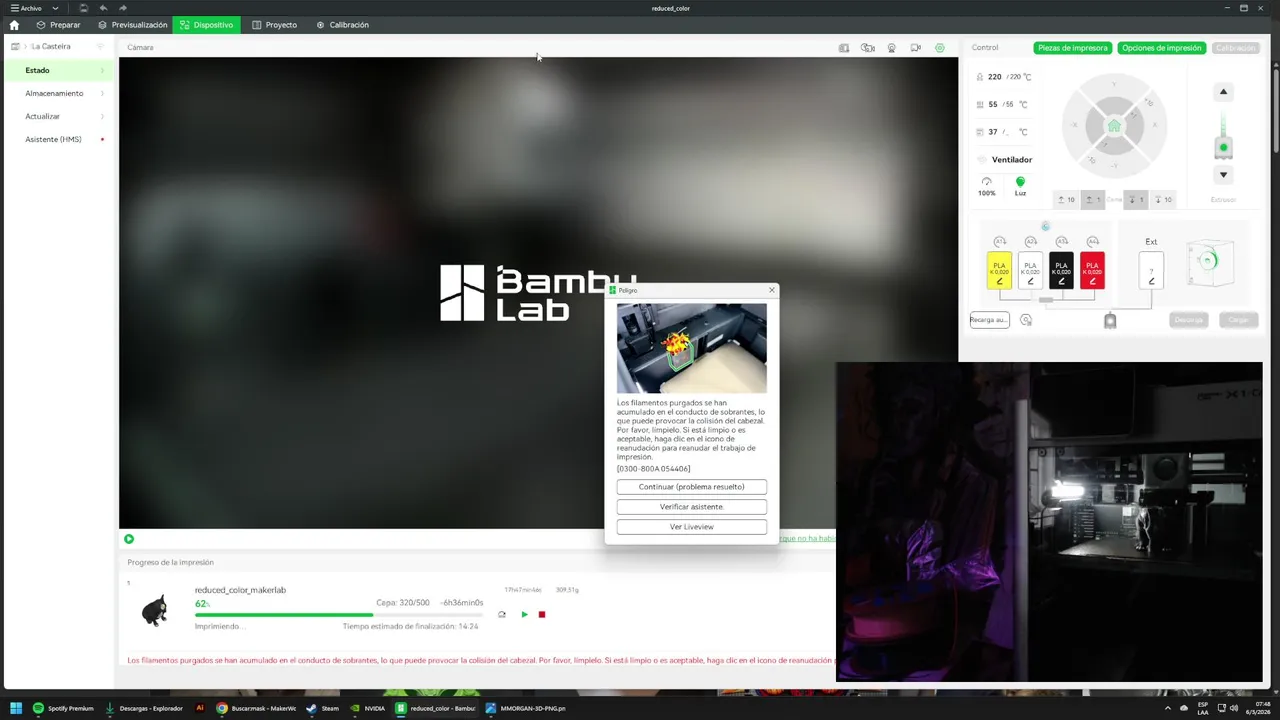Open Actualizar in the sidebar
The height and width of the screenshot is (720, 1280).
click(x=57, y=116)
